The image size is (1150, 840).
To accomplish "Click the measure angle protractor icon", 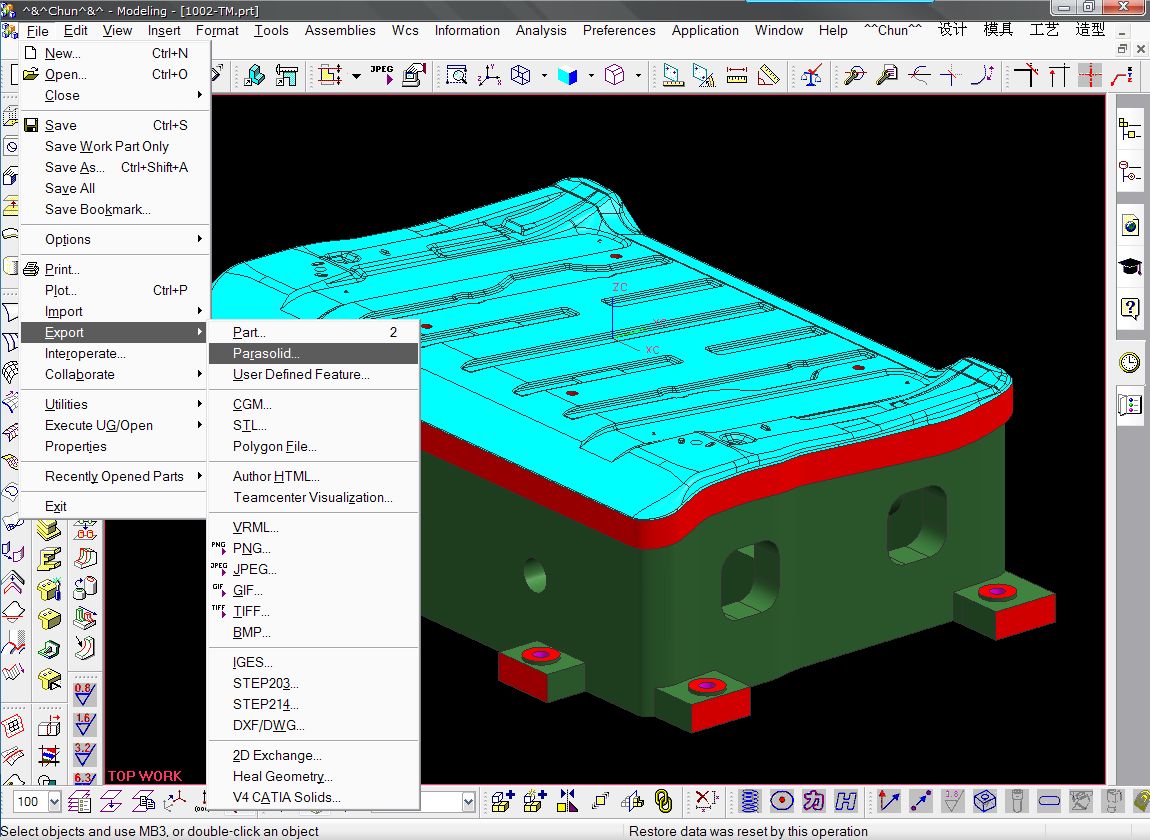I will point(768,75).
